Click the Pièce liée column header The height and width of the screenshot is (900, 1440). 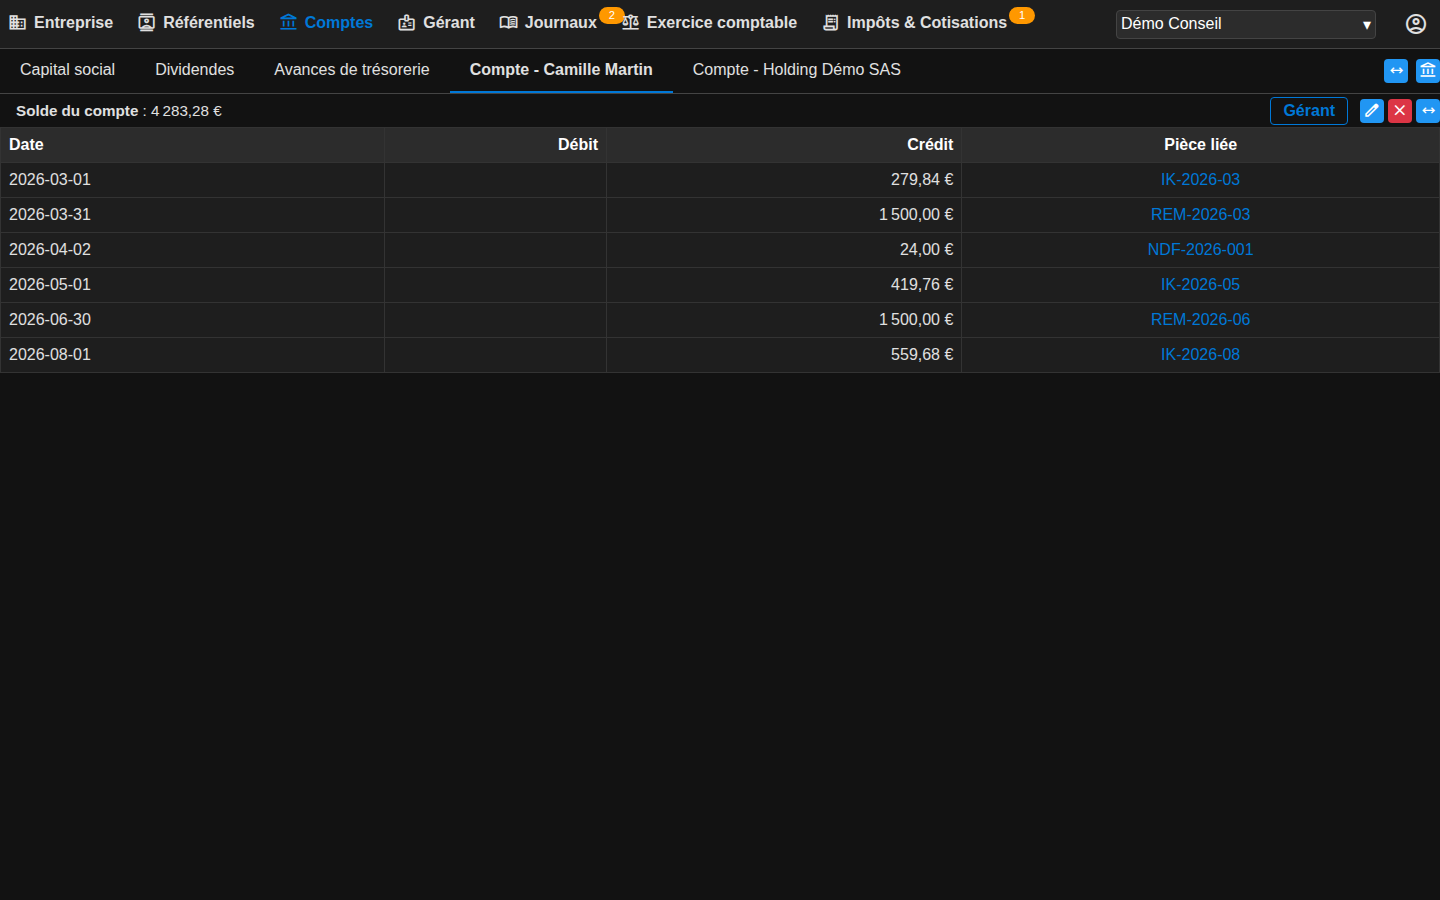click(1200, 145)
